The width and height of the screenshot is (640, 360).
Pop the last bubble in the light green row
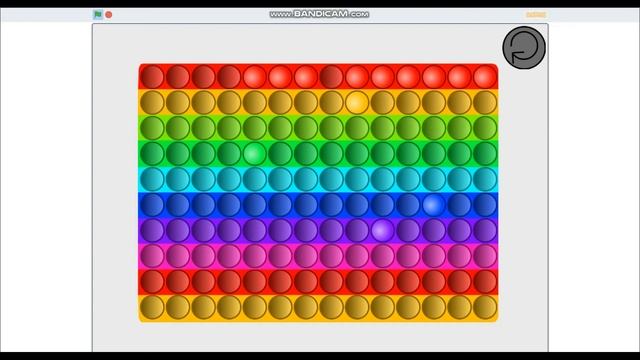(485, 128)
